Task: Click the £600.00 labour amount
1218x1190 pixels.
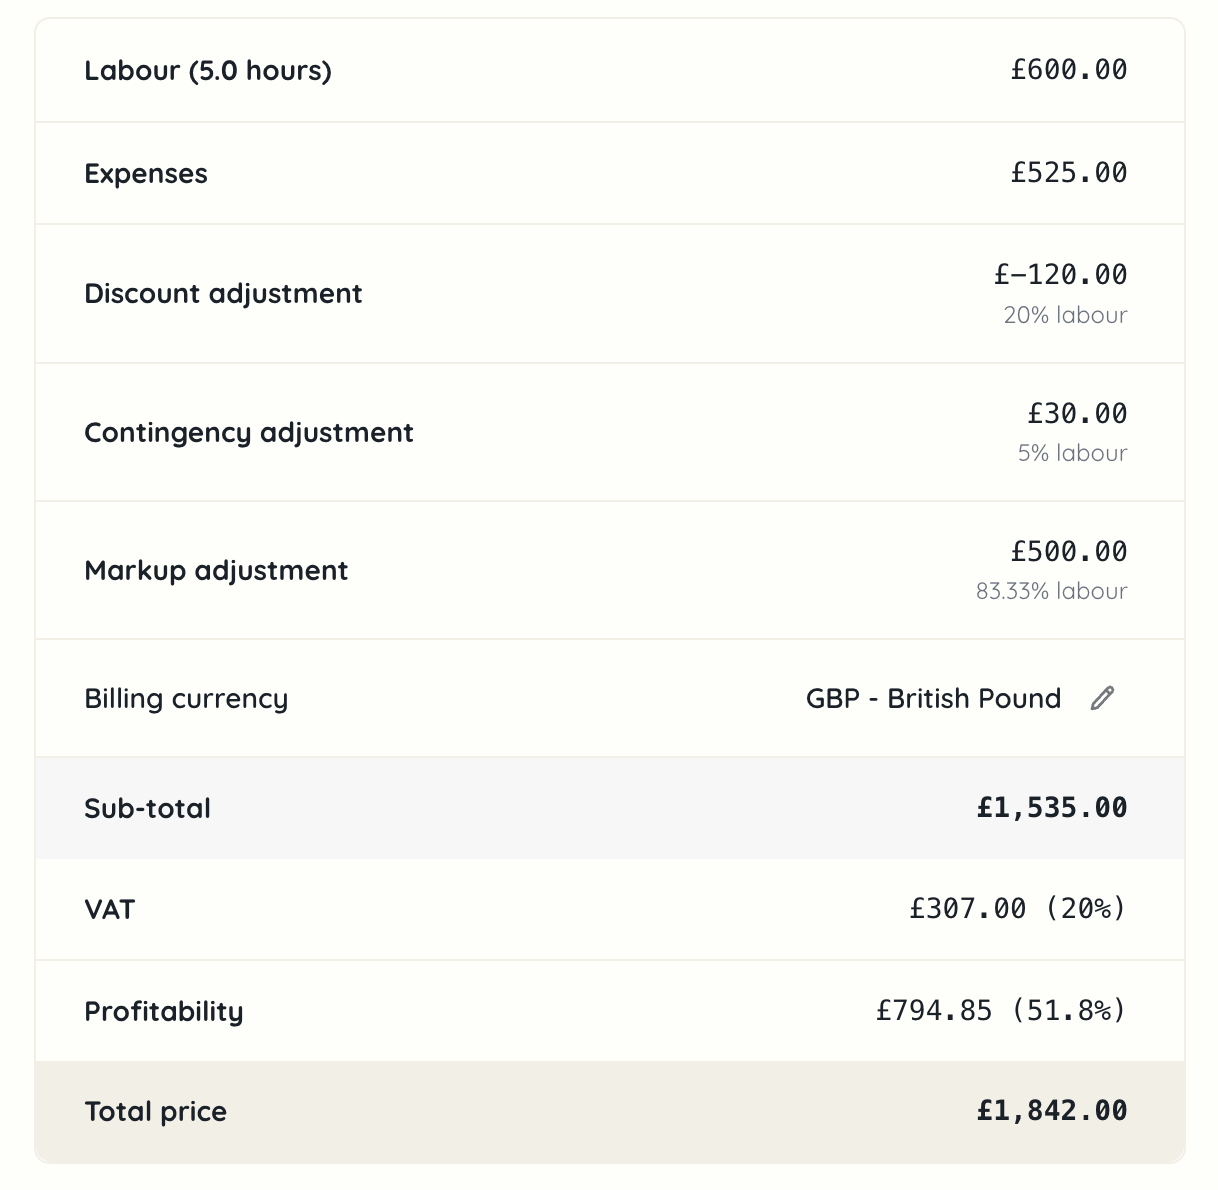Action: pyautogui.click(x=1068, y=70)
